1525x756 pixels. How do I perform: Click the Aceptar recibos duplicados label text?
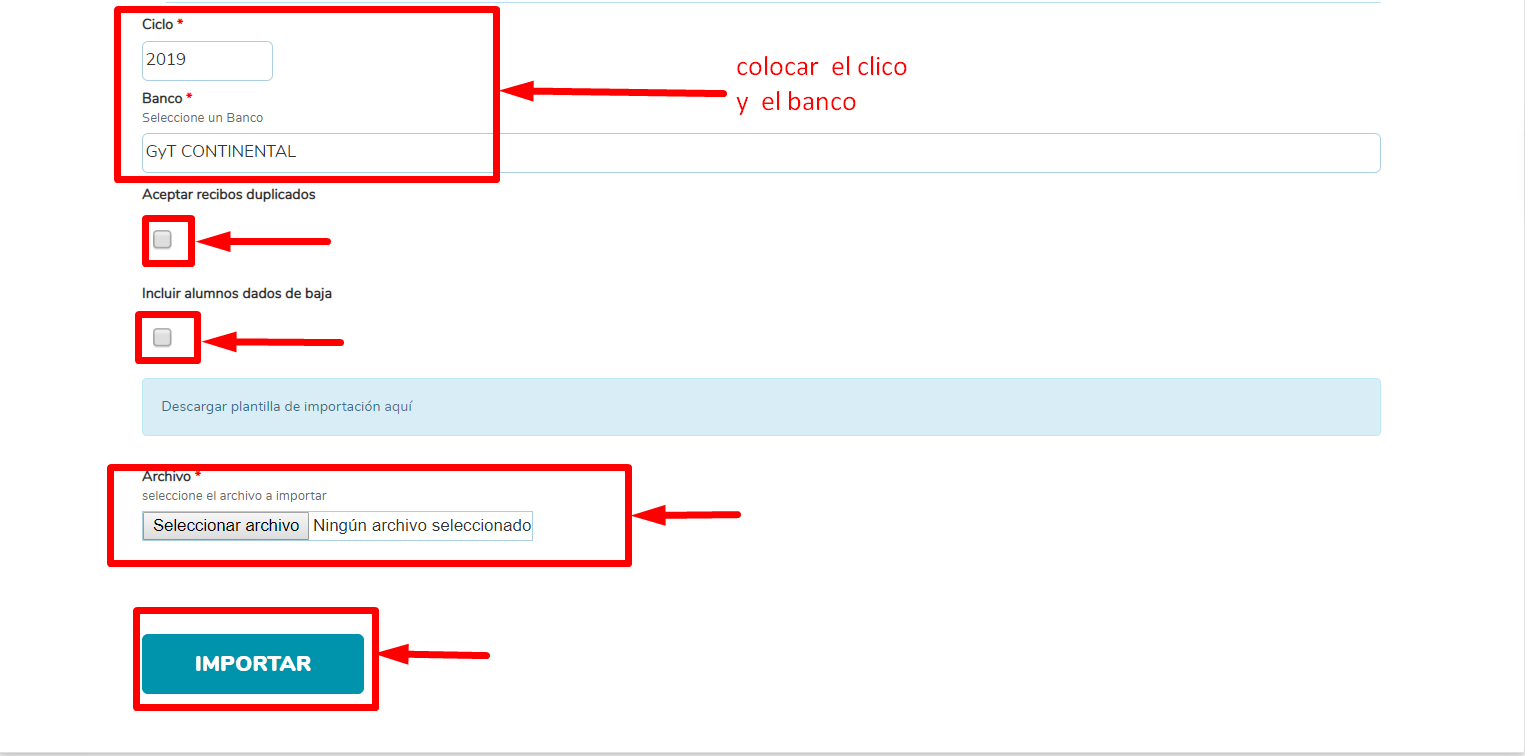pos(229,194)
